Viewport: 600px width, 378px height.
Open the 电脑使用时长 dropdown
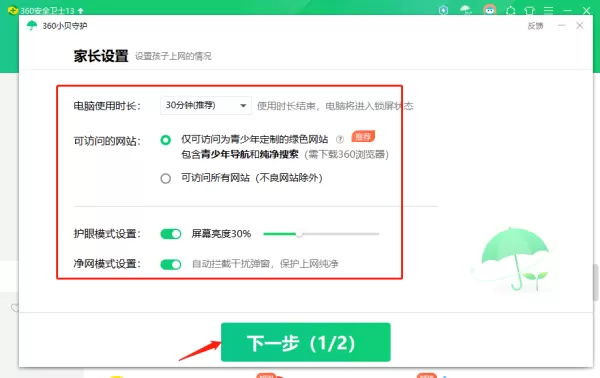pos(206,105)
